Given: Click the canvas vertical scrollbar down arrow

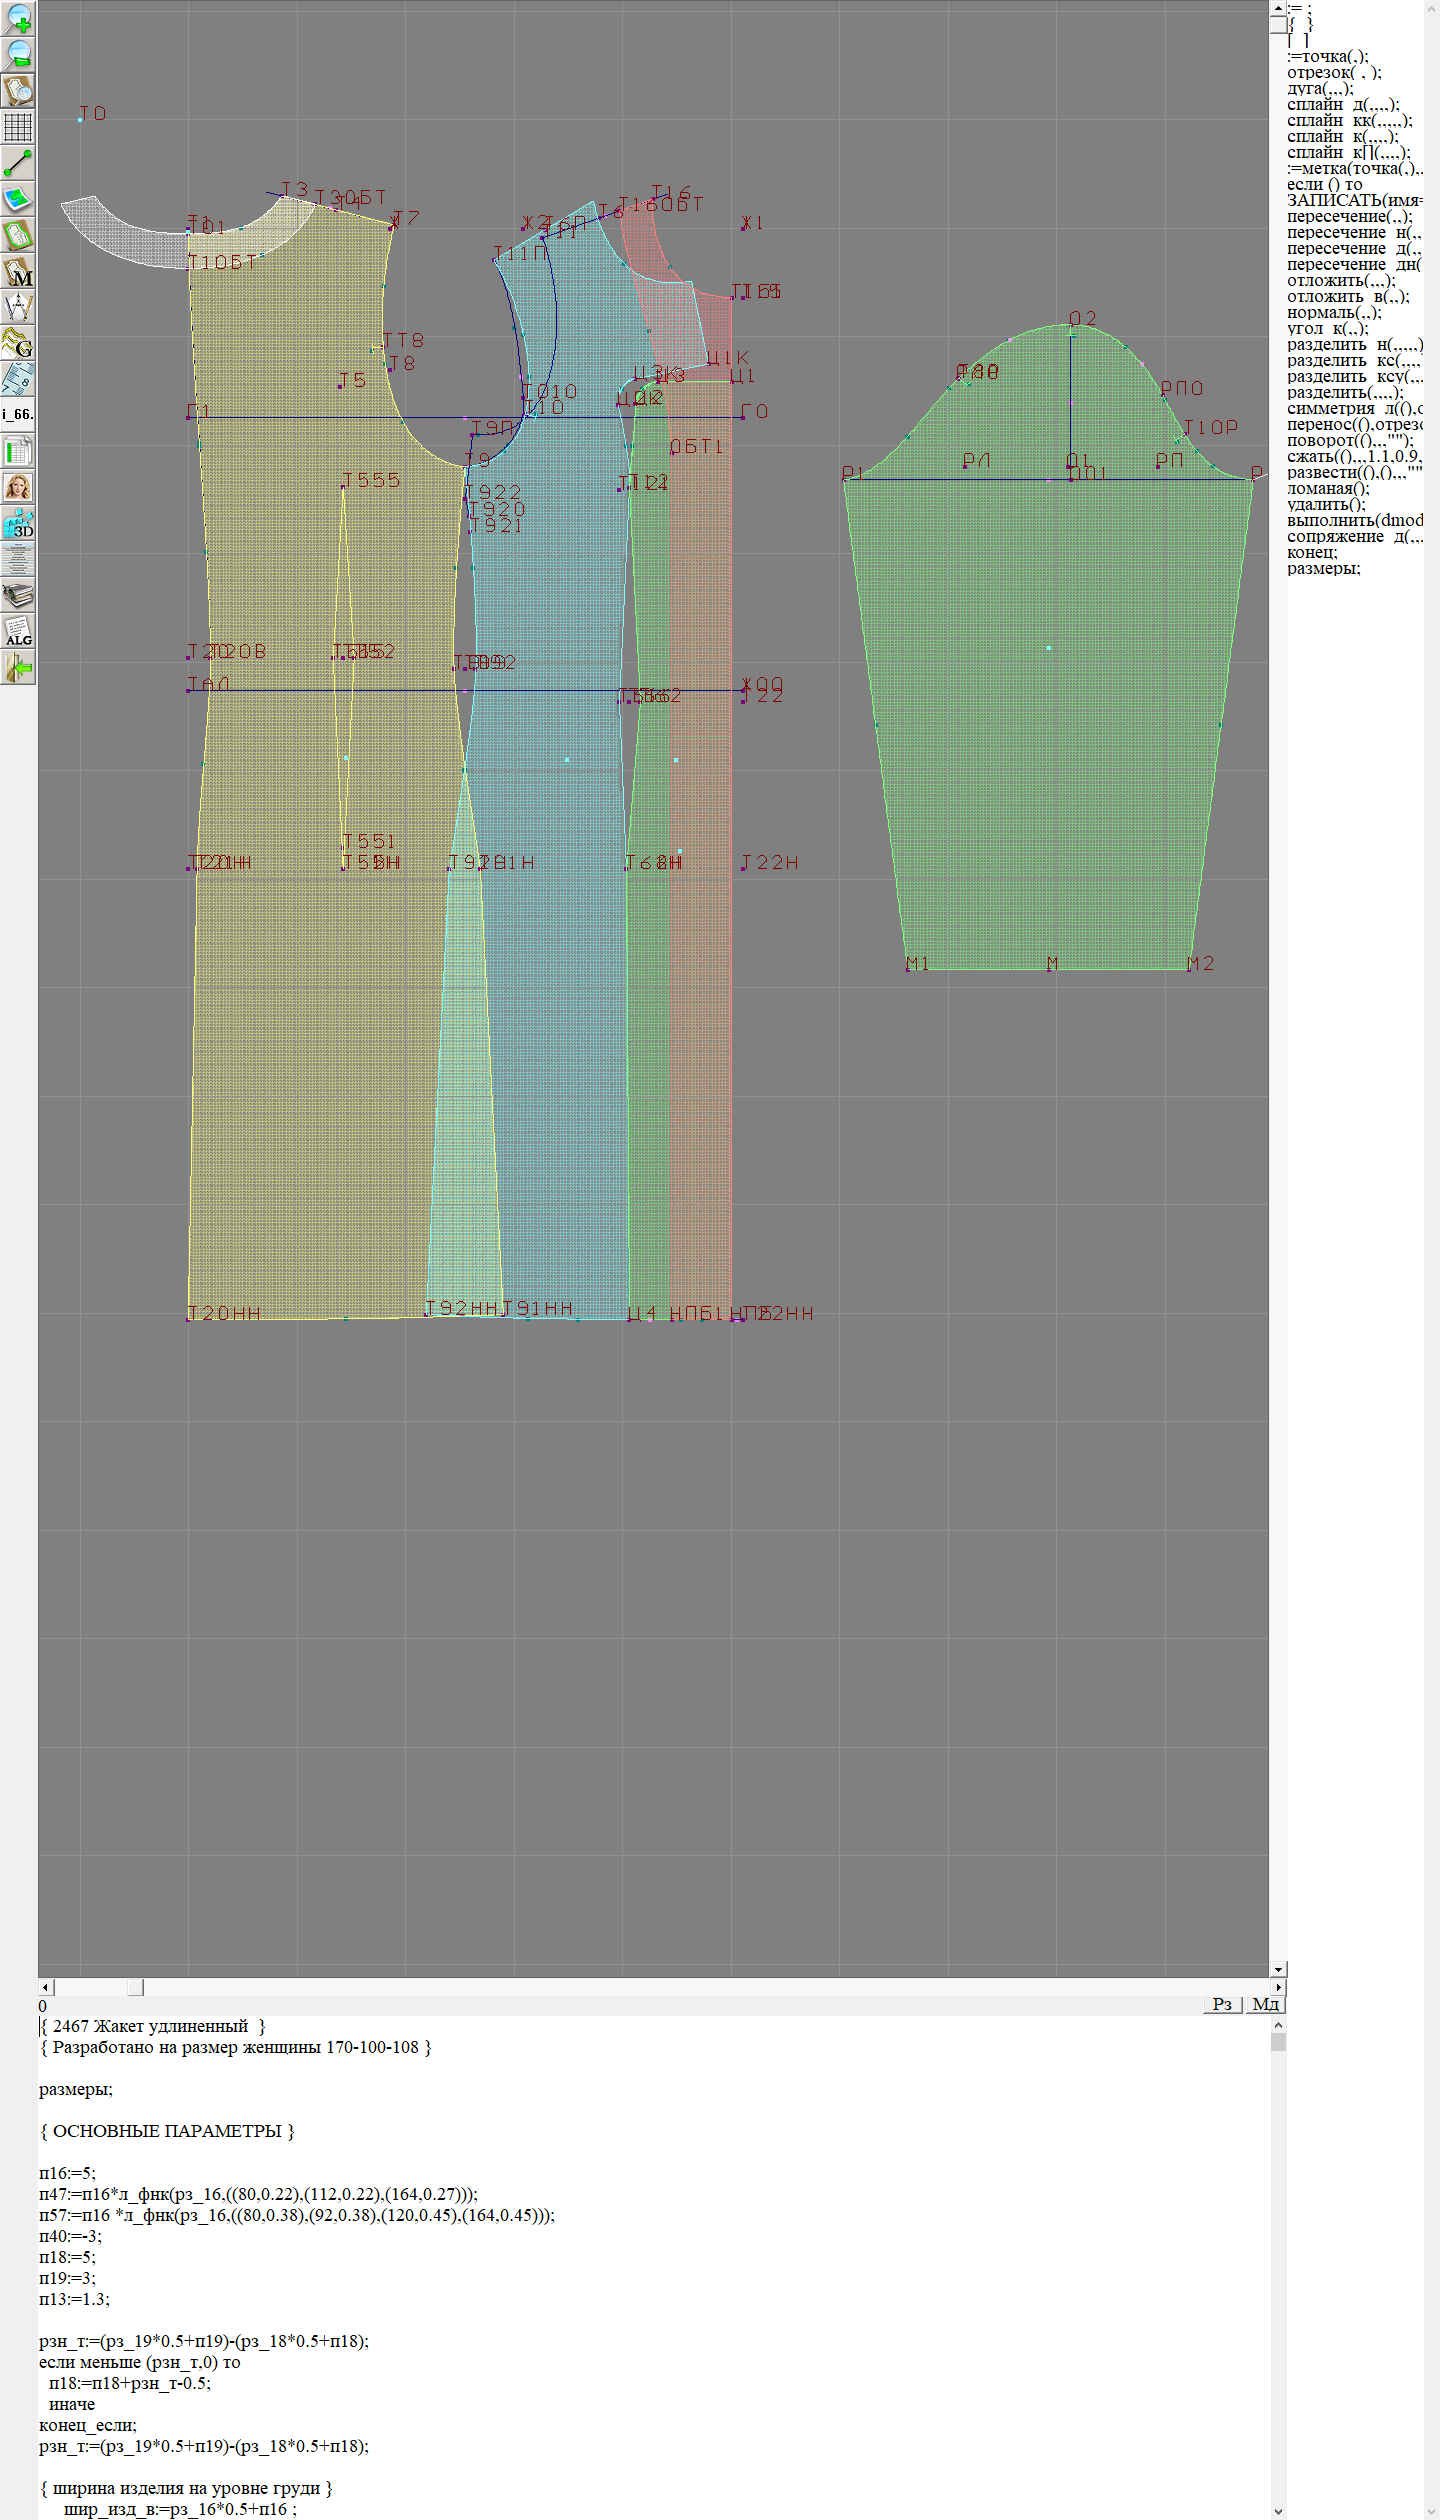Looking at the screenshot, I should point(1278,1969).
